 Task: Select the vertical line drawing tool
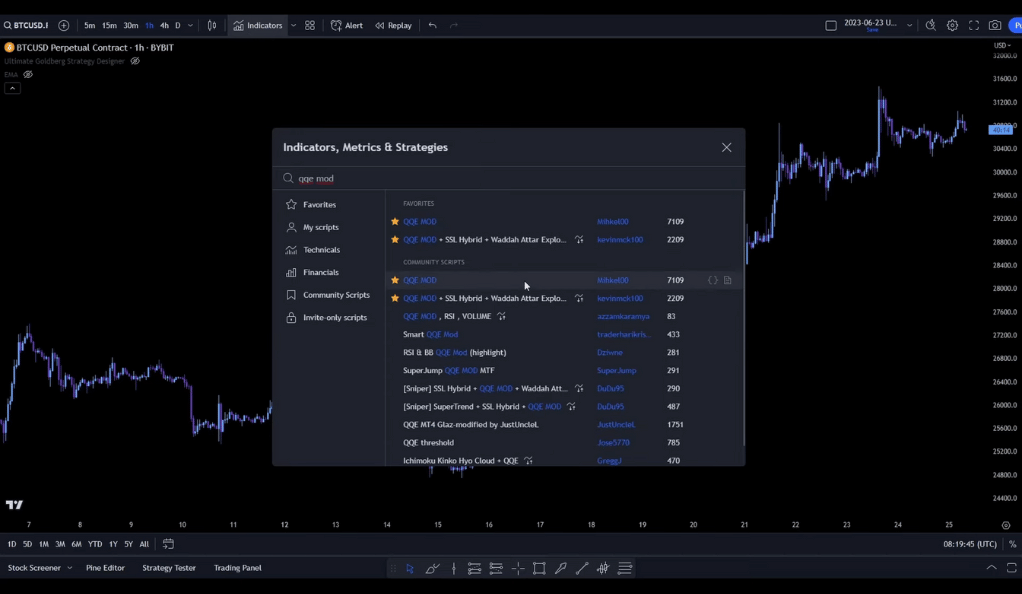[454, 569]
